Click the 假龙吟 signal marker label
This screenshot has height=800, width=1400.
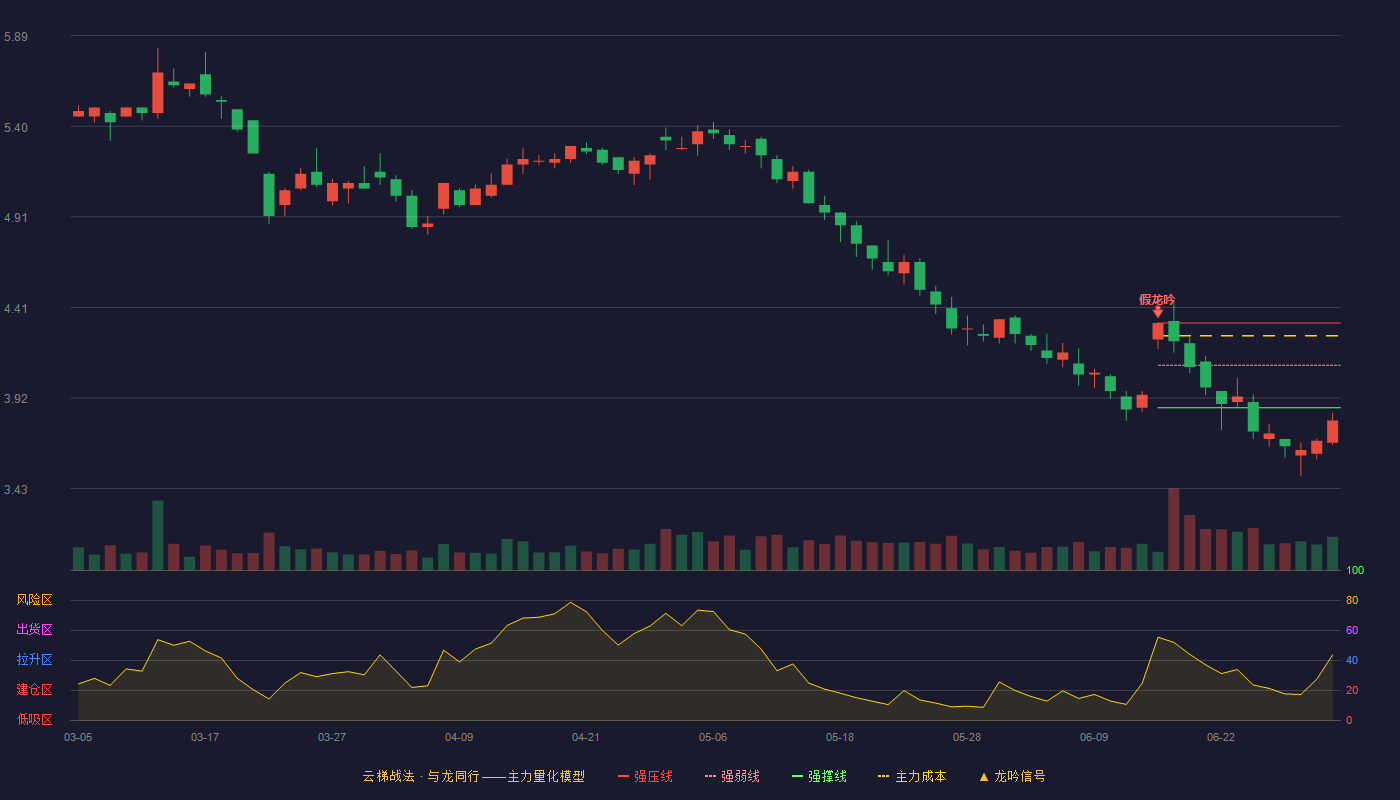(x=1157, y=299)
